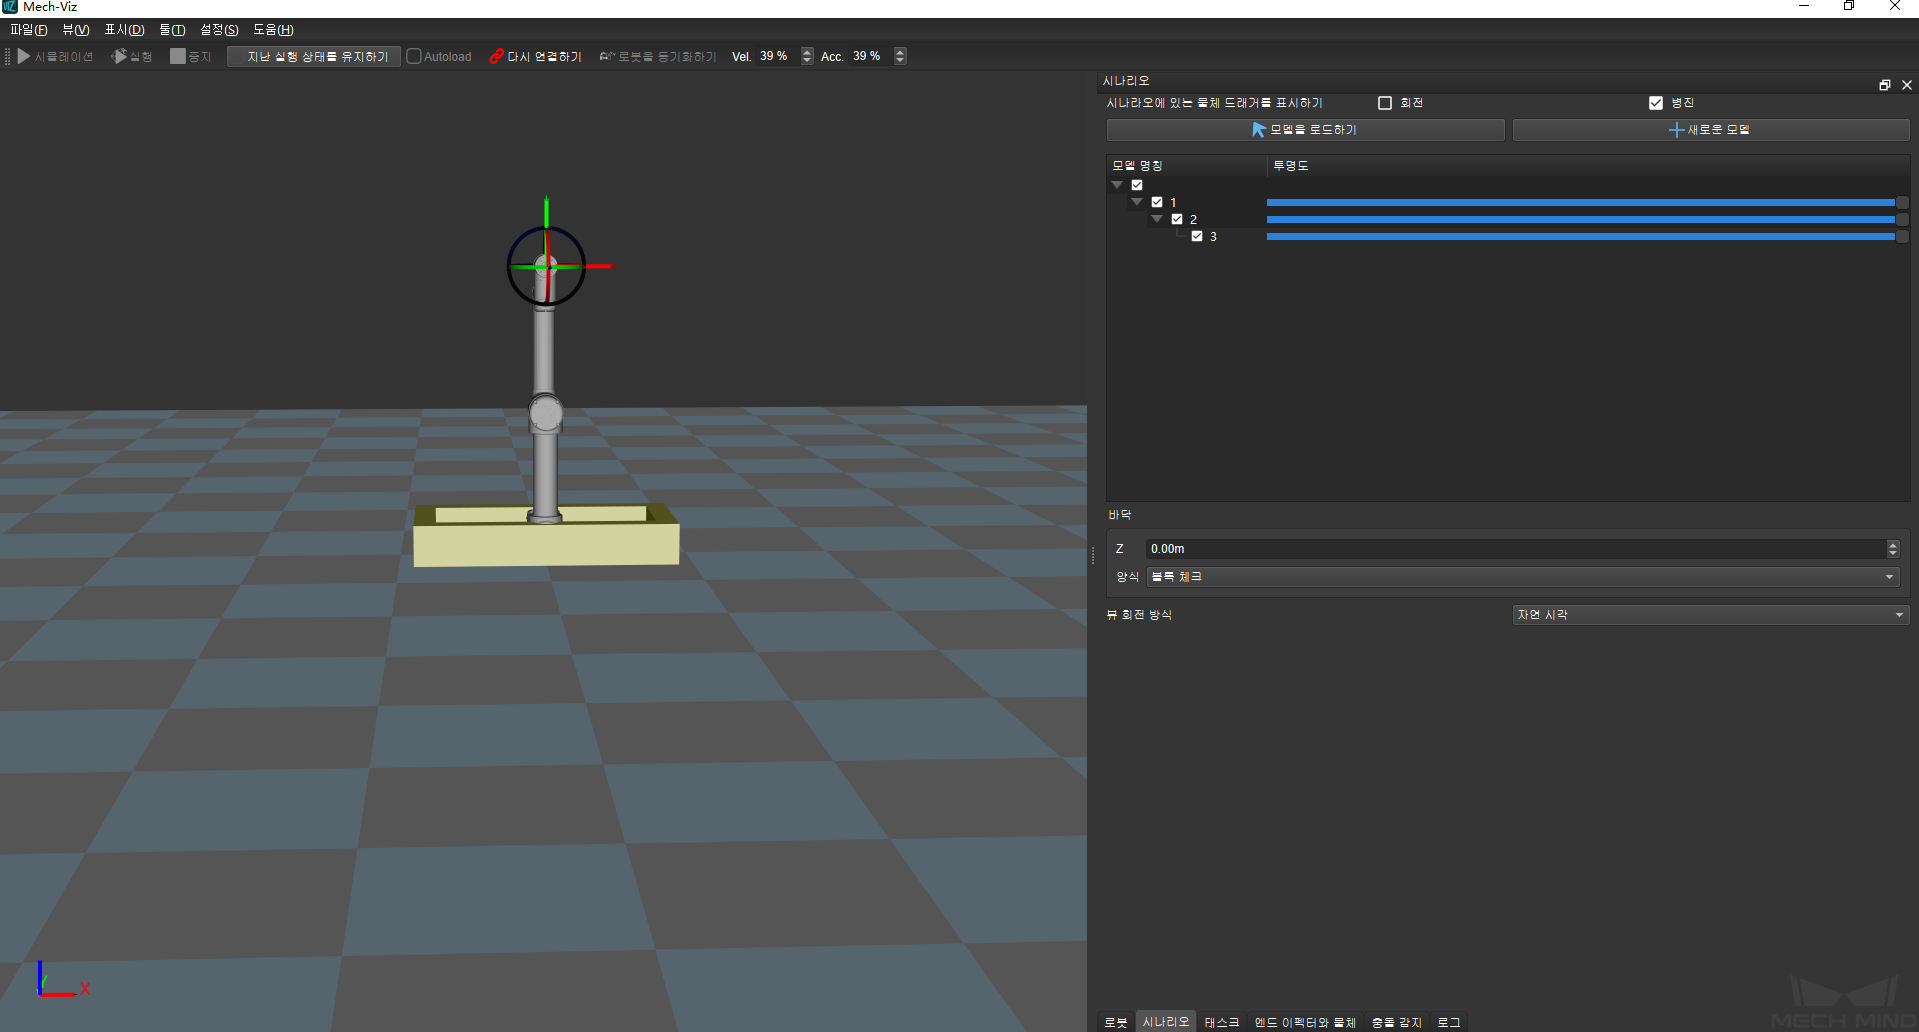Click the Mech-Viz app logo icon
The image size is (1919, 1032).
[x=10, y=7]
